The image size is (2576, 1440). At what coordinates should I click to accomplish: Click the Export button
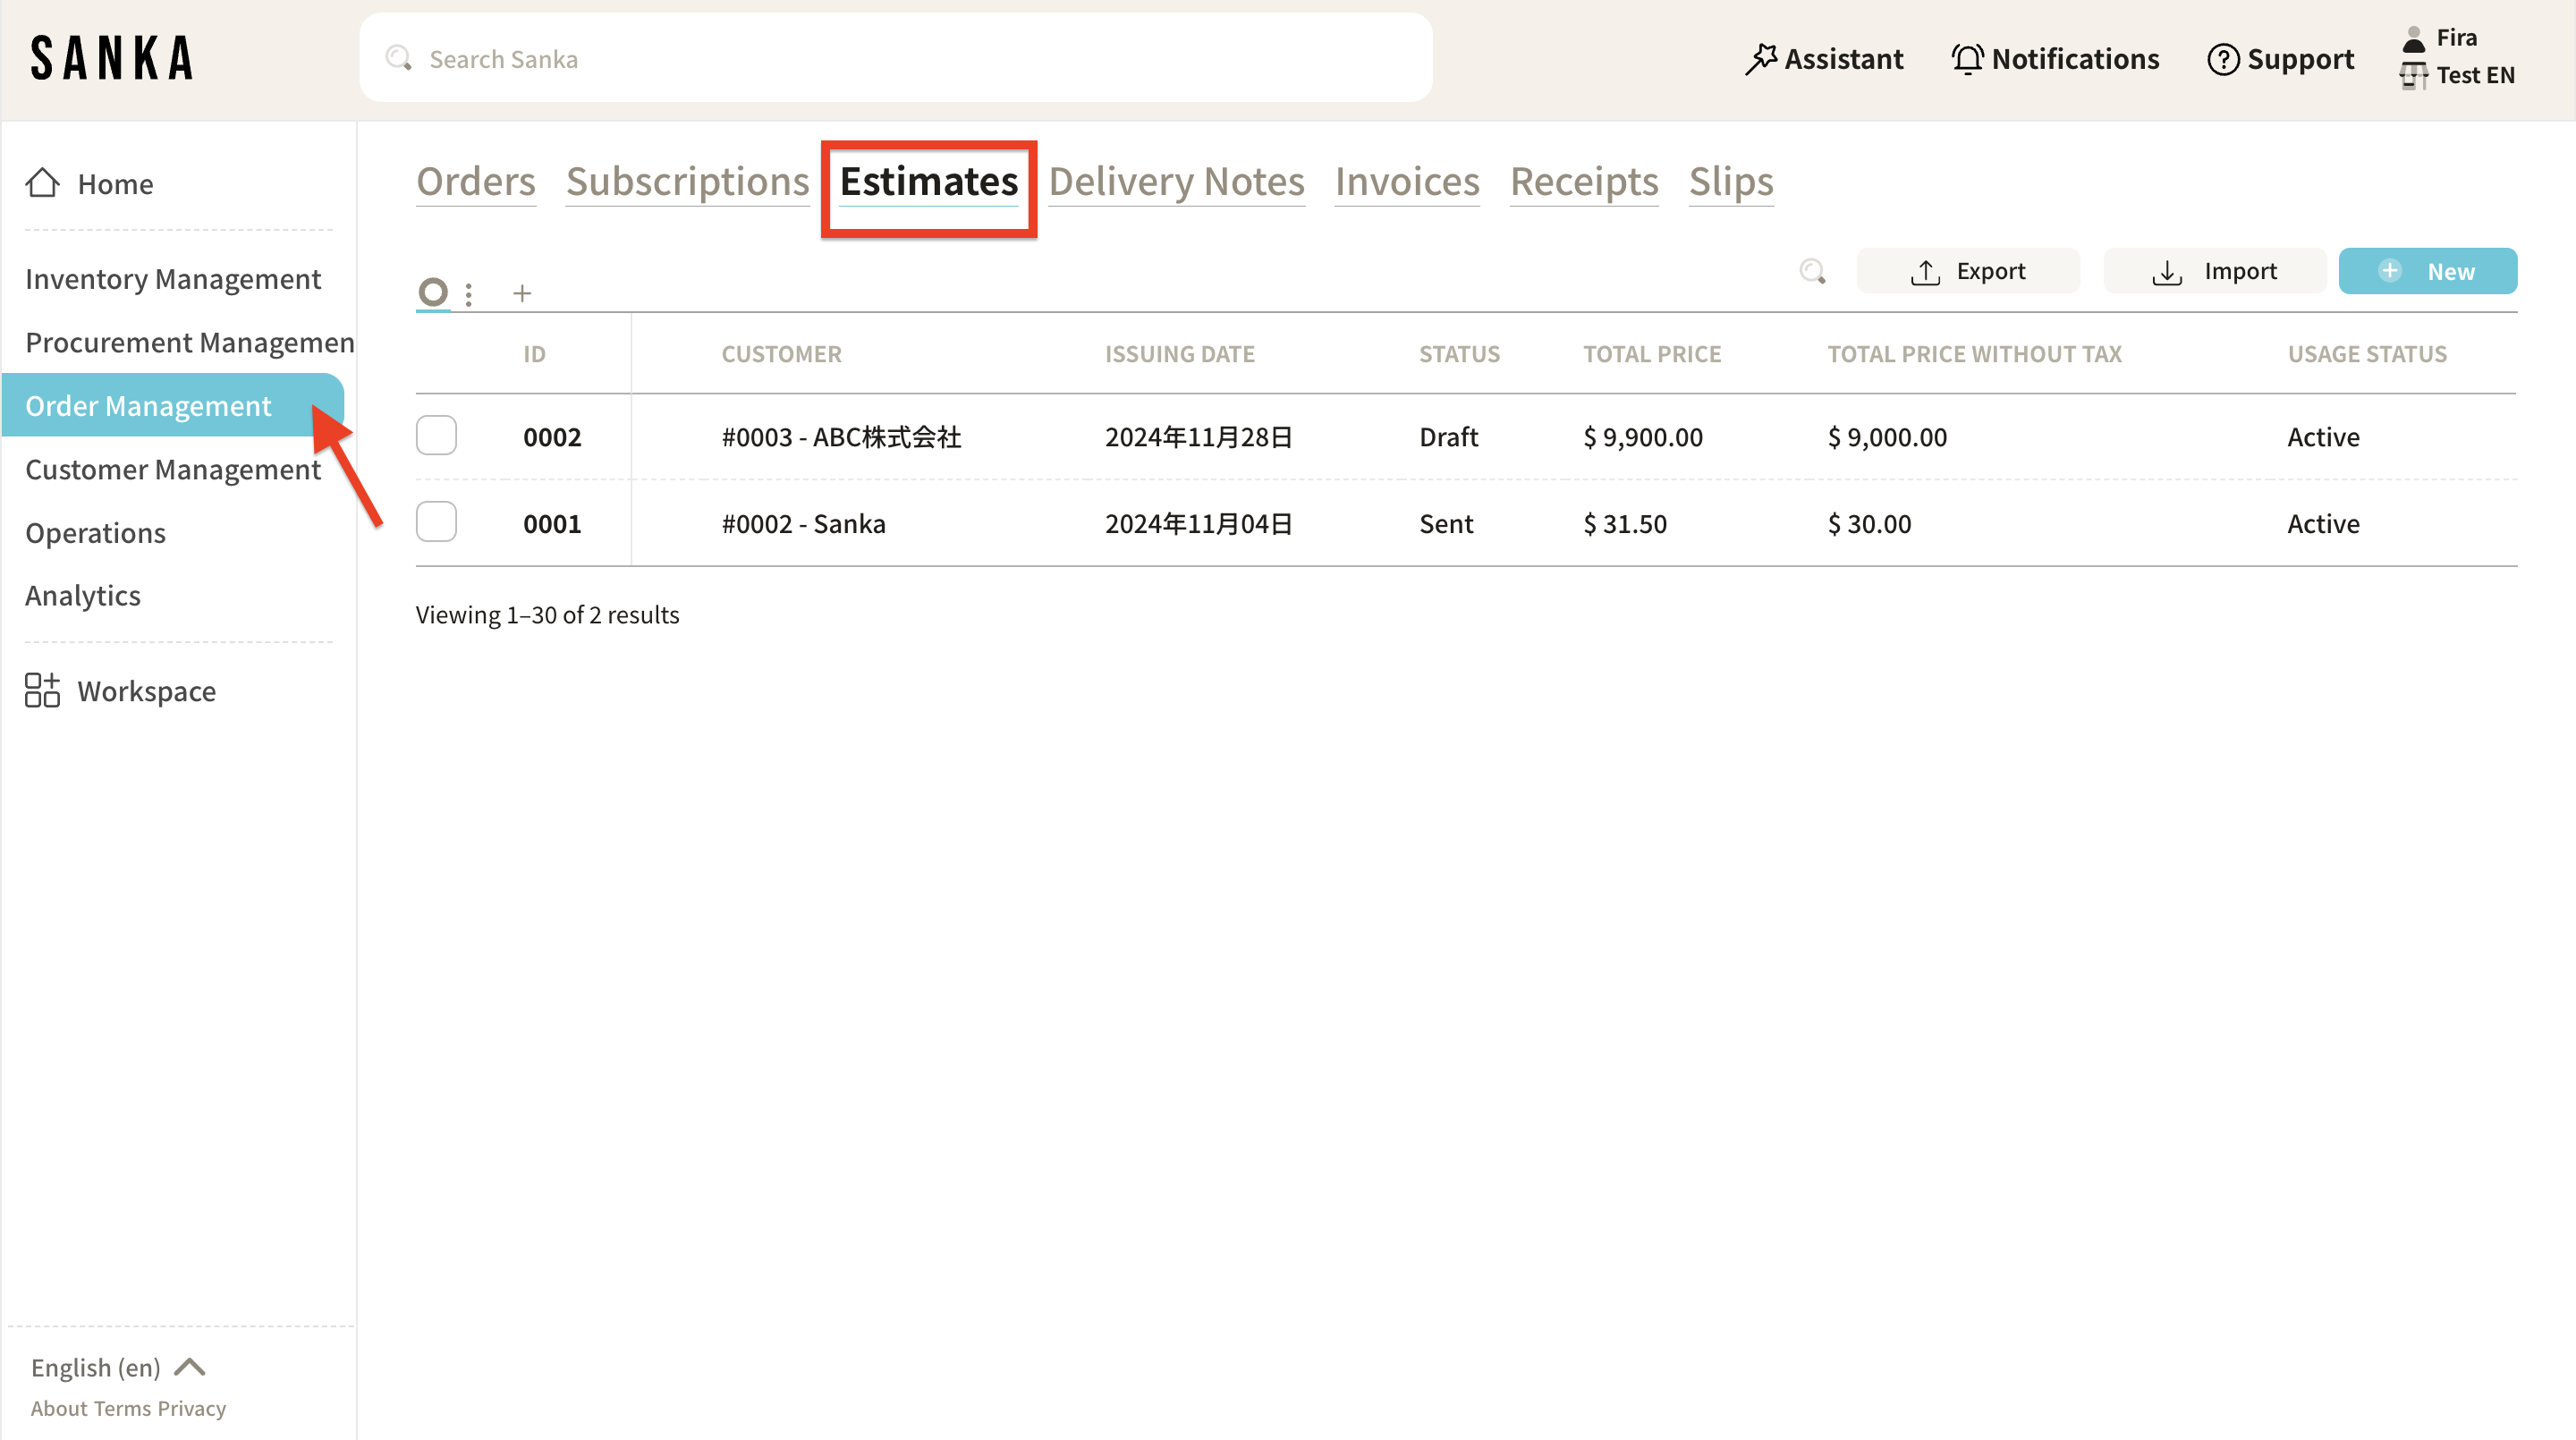[1967, 271]
